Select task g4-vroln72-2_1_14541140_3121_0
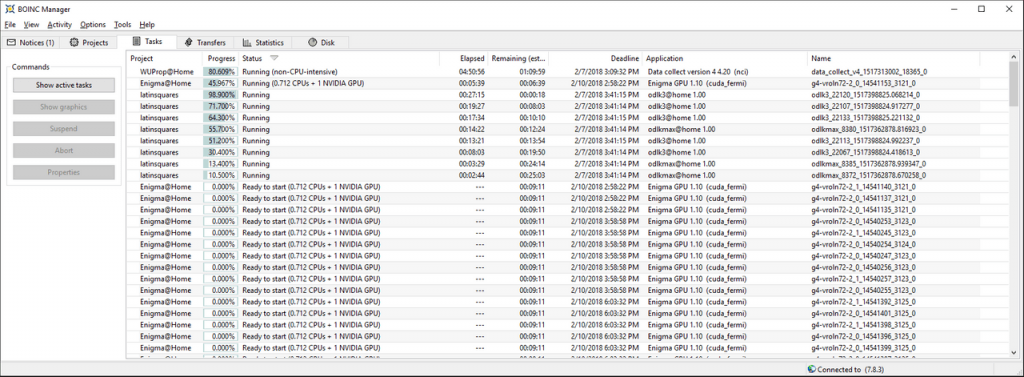The width and height of the screenshot is (1024, 377). click(863, 187)
